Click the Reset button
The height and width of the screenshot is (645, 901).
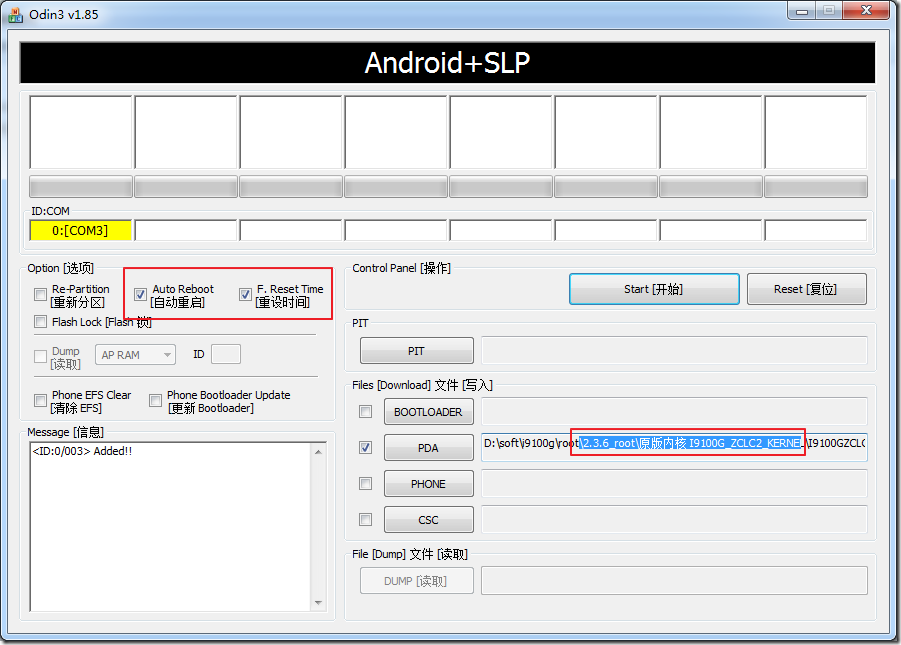tap(806, 289)
